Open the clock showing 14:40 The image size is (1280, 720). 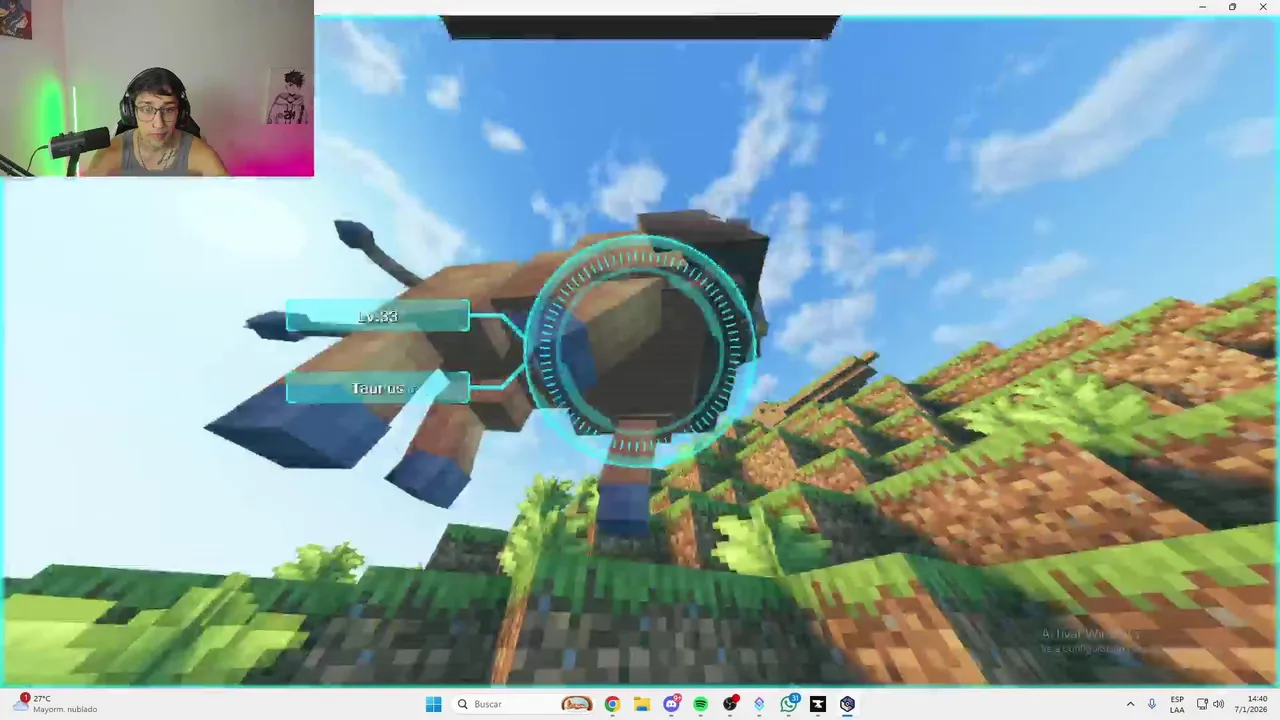coord(1250,704)
